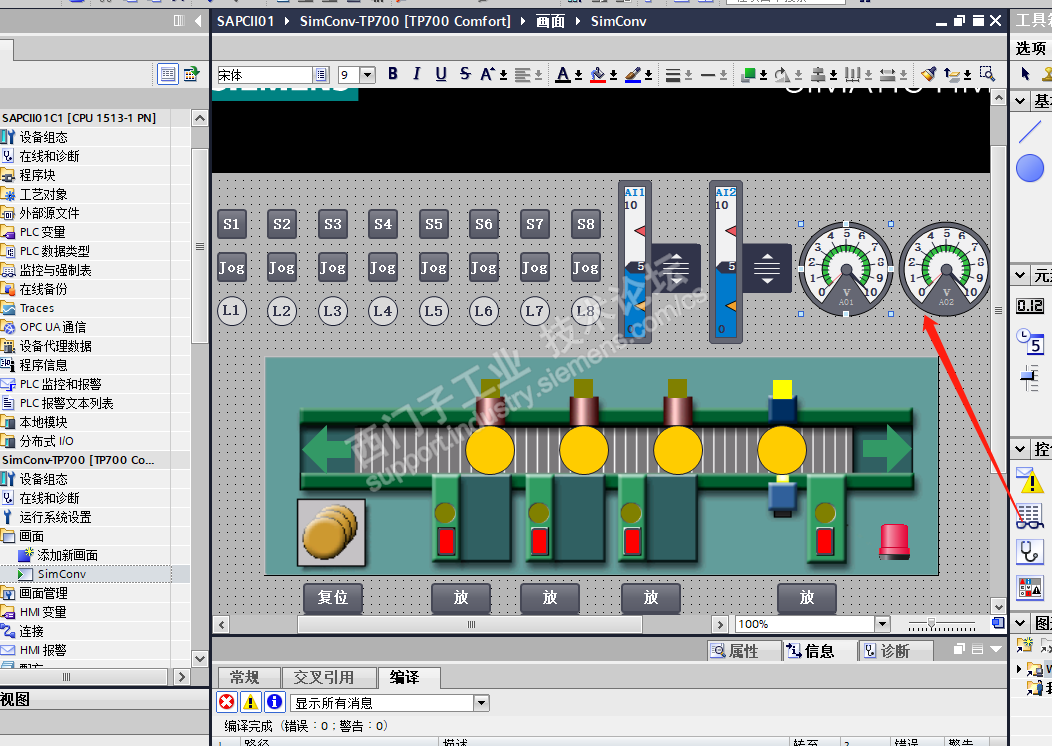Select the L3 indicator lamp
This screenshot has height=746, width=1052.
[x=333, y=311]
